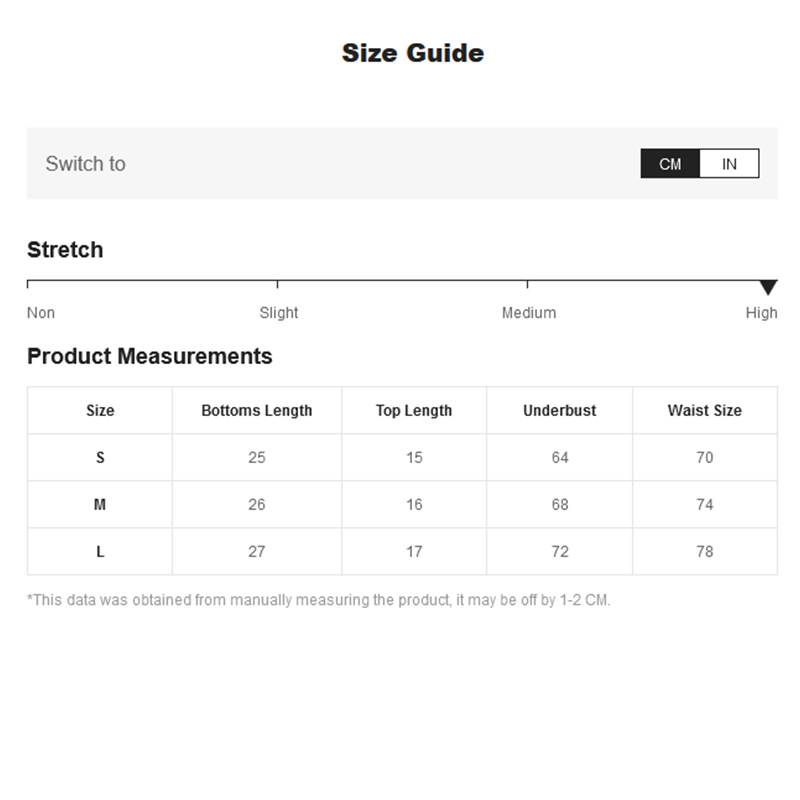Click the Underbust column header

(560, 410)
